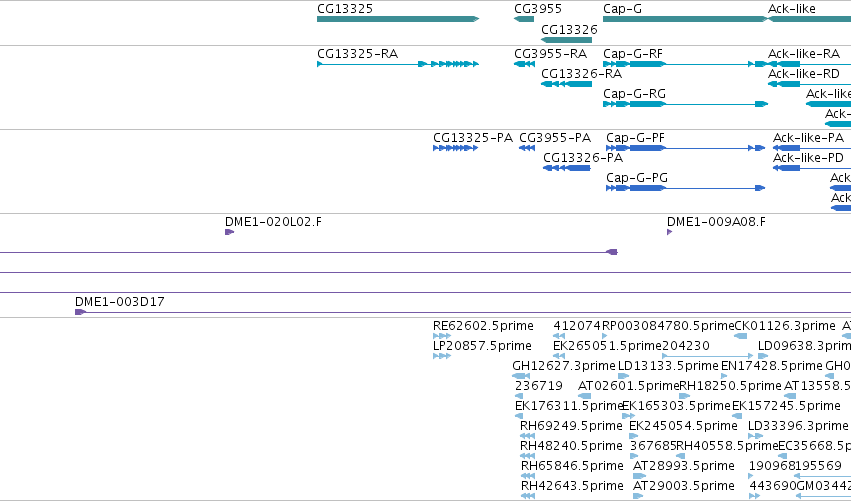Viewport: 851px width, 501px height.
Task: Click the CG3955-PA protein feature
Action: [527, 148]
